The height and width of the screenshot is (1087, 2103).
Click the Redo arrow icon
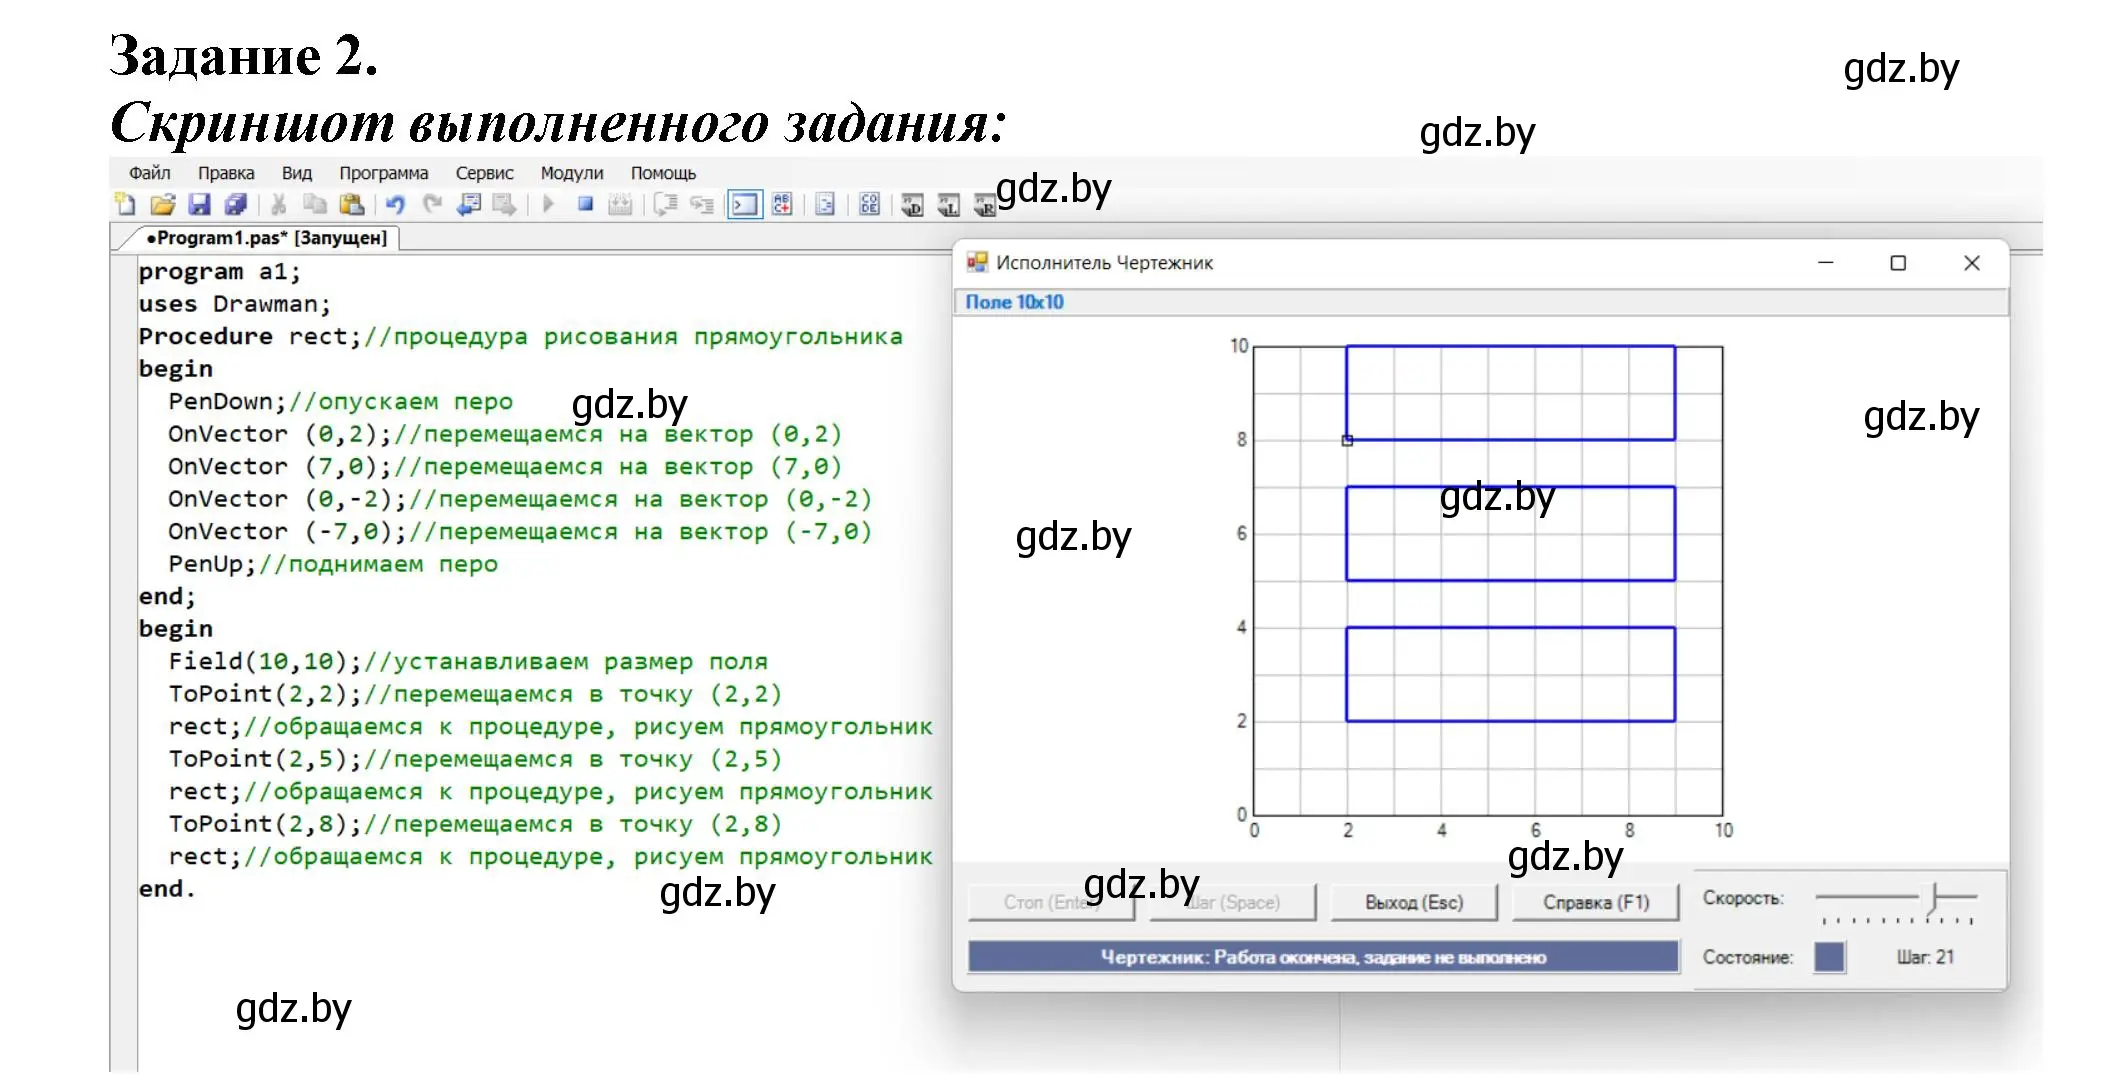[x=432, y=205]
